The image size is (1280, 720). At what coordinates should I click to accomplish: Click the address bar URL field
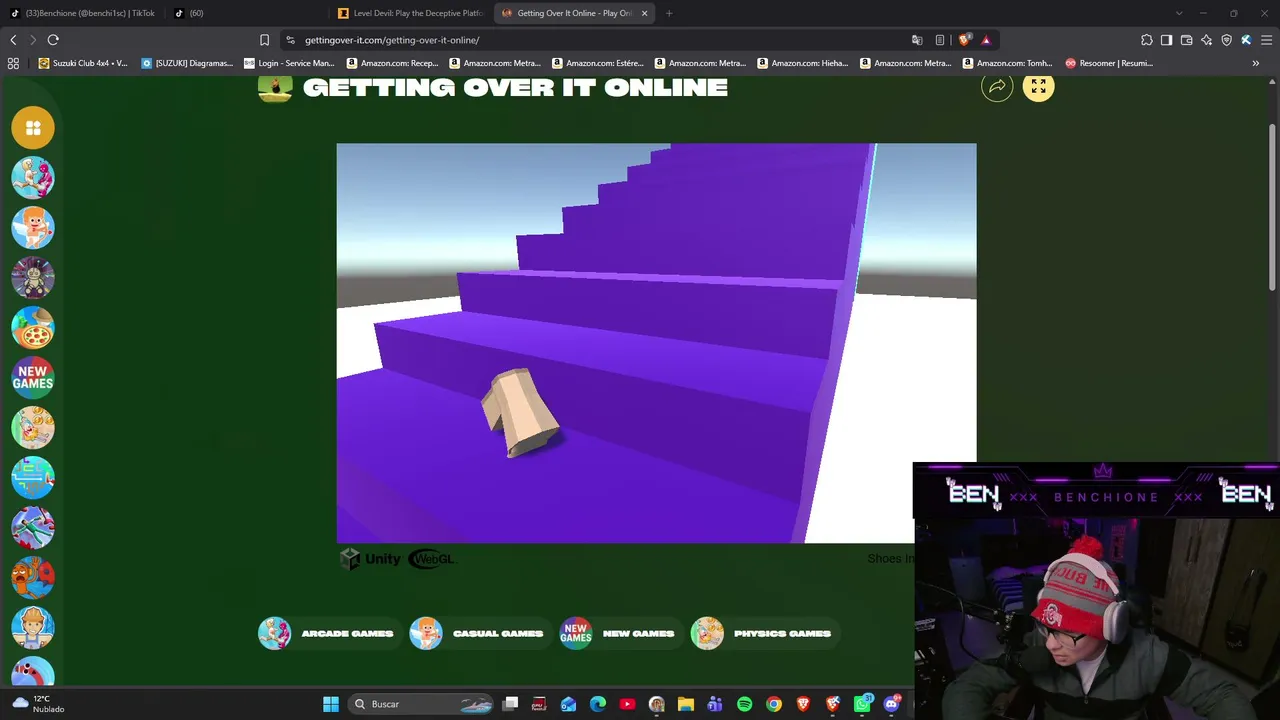pyautogui.click(x=600, y=40)
